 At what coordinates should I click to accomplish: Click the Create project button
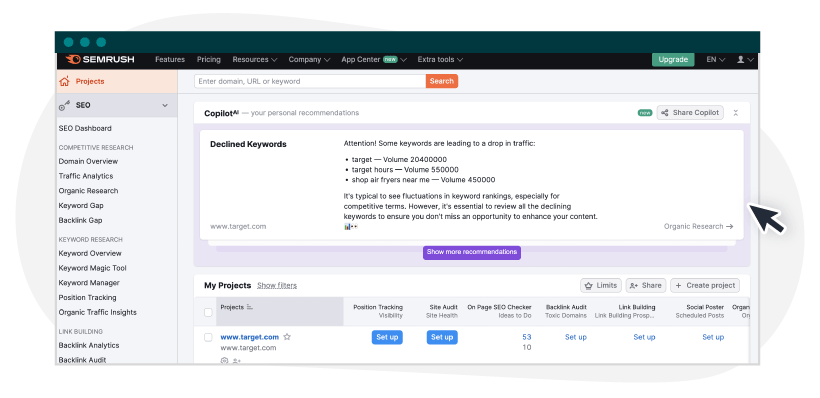point(705,286)
